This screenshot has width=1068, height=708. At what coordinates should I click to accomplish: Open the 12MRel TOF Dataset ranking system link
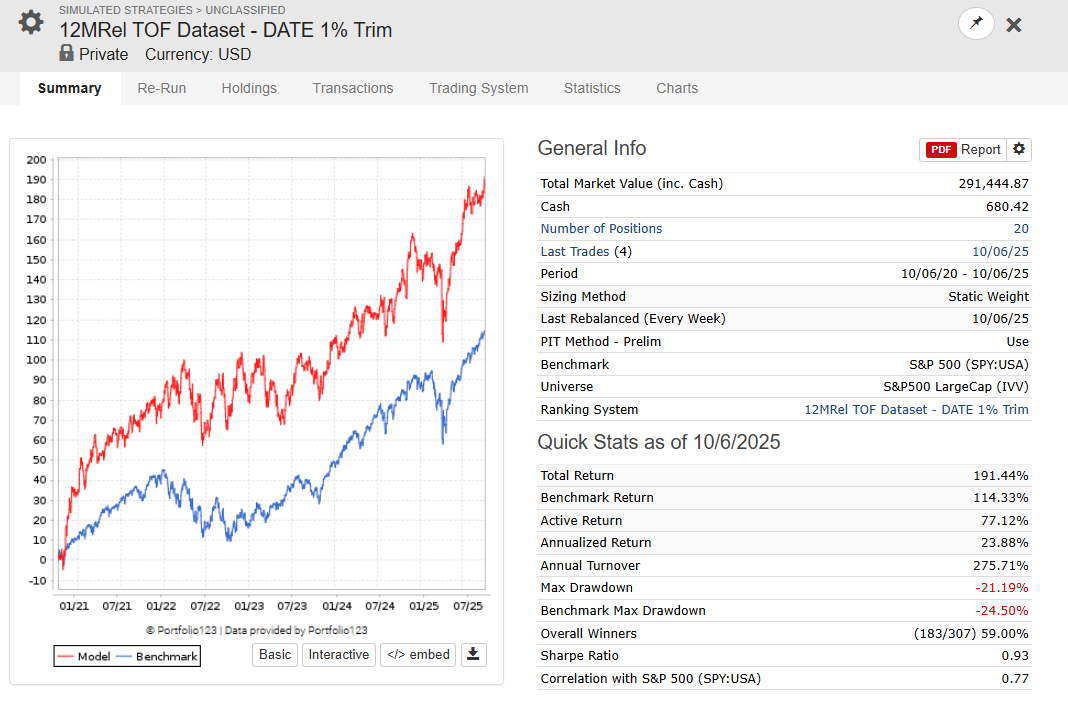(916, 410)
